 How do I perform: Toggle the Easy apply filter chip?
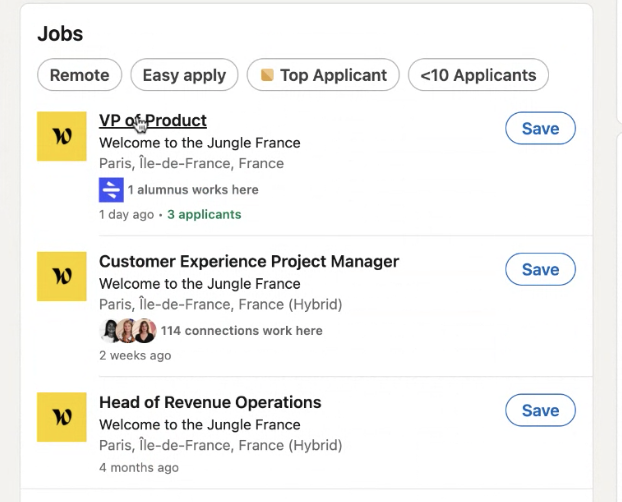click(x=185, y=75)
